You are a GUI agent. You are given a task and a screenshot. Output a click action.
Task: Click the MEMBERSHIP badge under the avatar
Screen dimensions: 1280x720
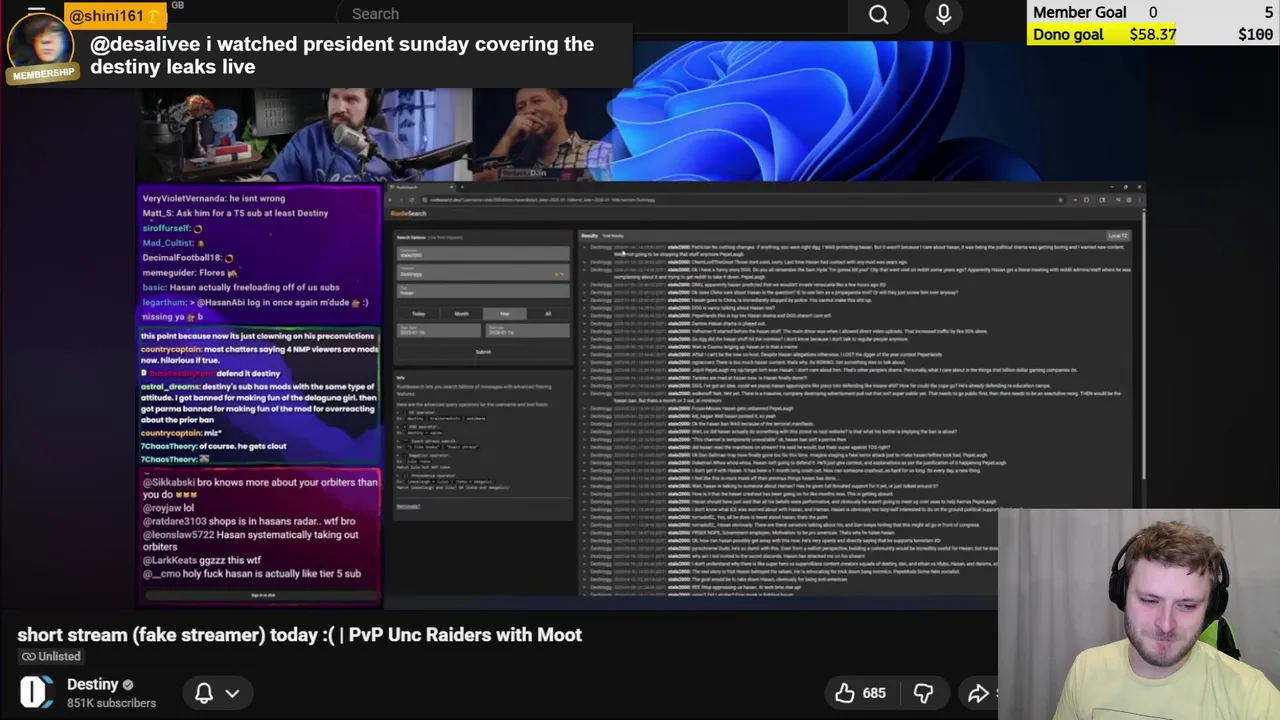(43, 73)
